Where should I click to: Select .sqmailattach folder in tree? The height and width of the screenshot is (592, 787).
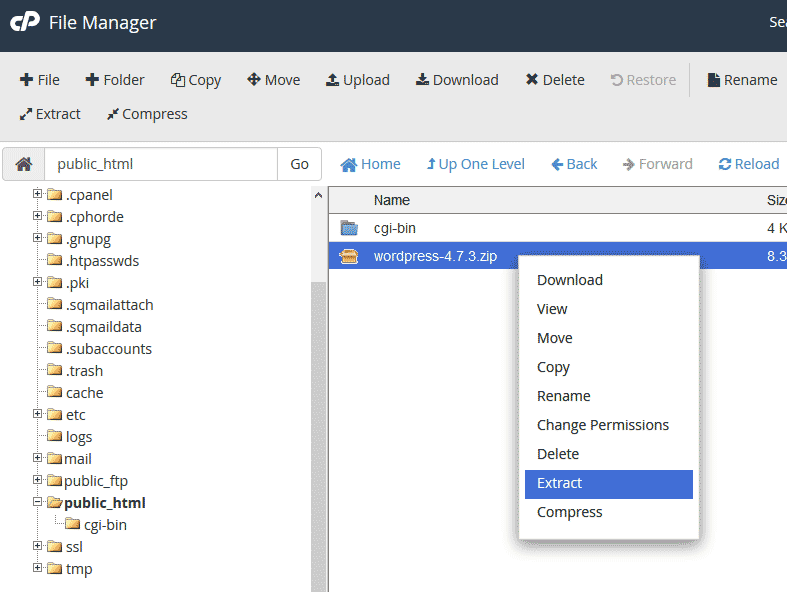click(x=109, y=305)
